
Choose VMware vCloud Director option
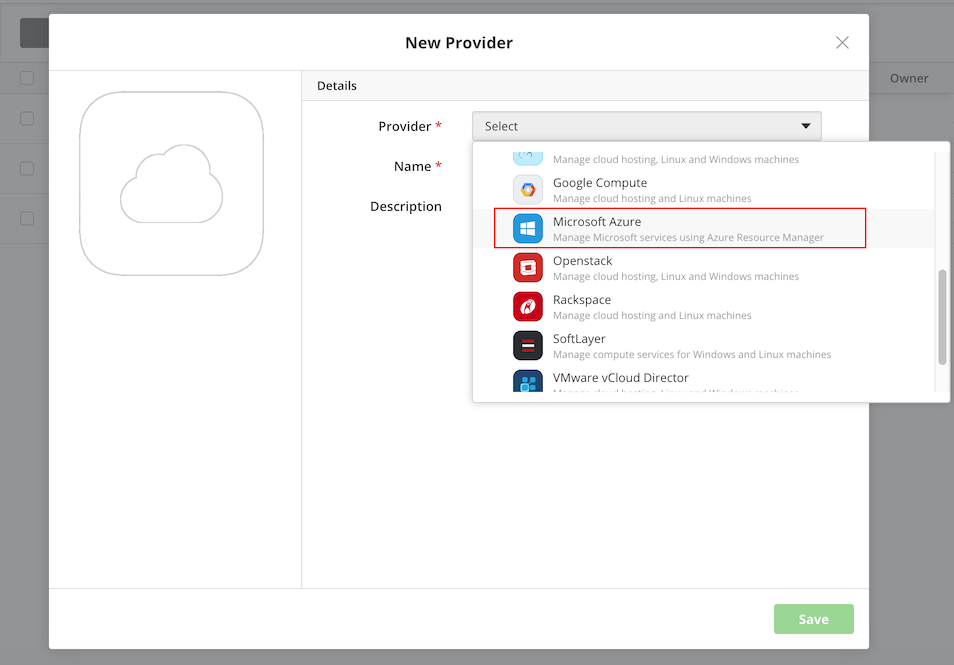pyautogui.click(x=704, y=380)
